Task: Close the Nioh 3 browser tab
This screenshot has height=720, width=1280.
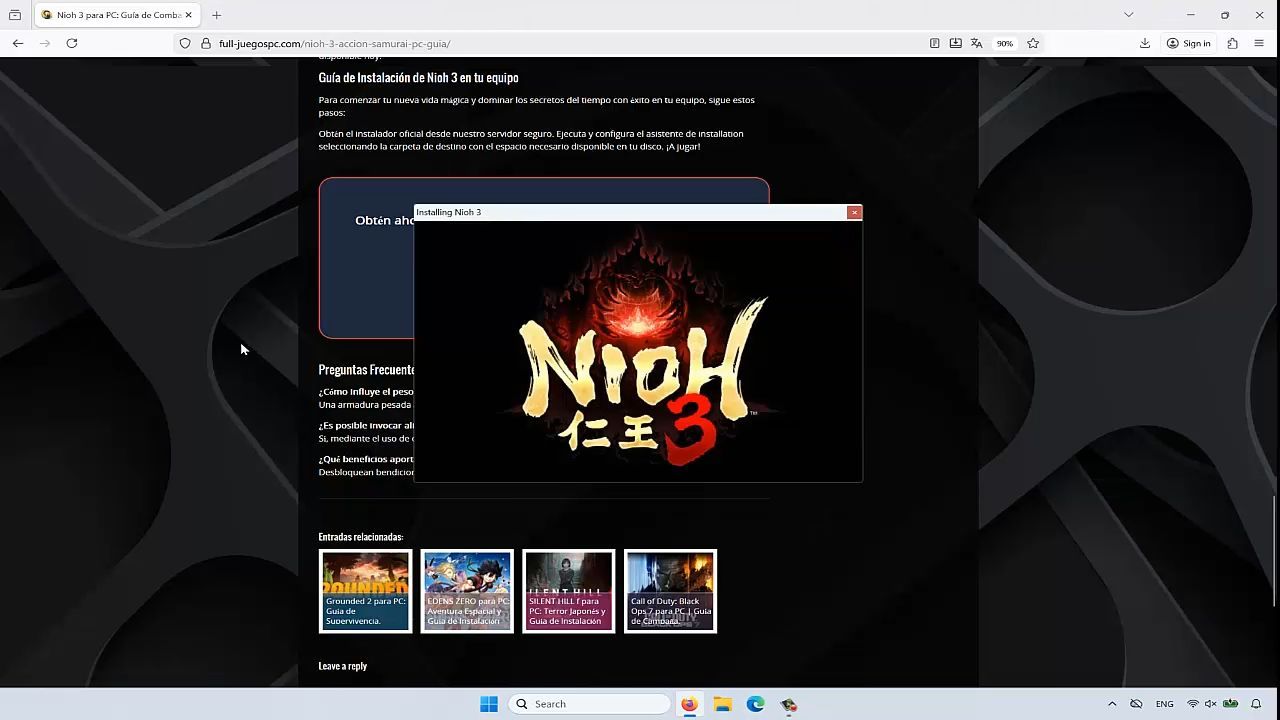Action: (x=188, y=15)
